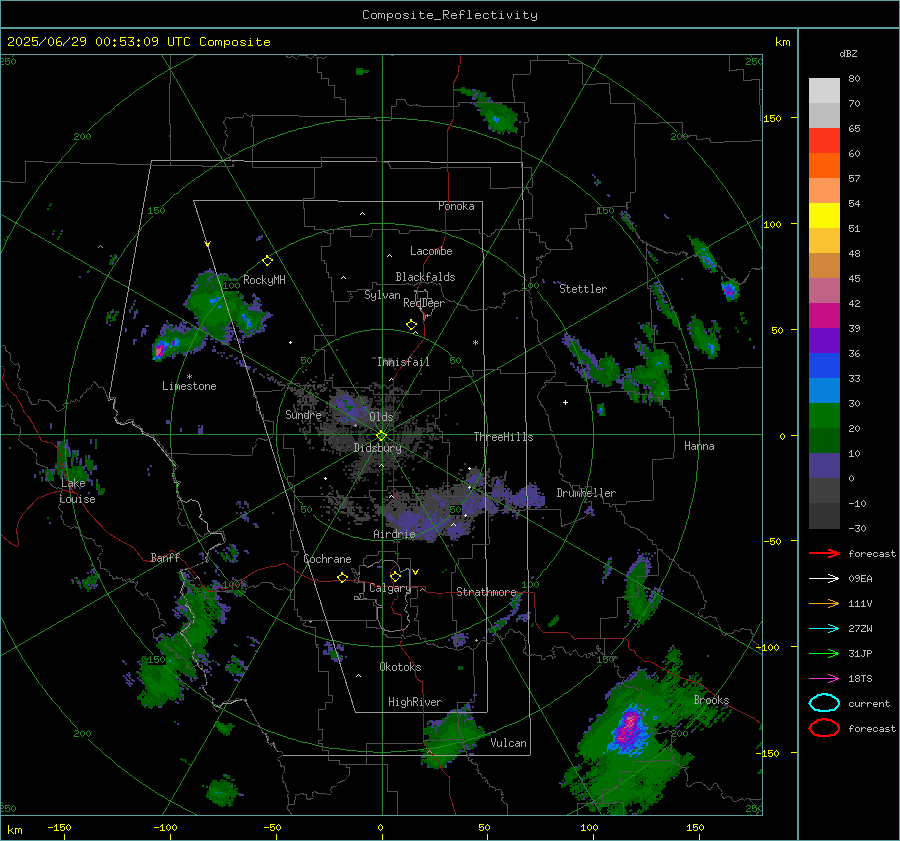The width and height of the screenshot is (900, 841).
Task: Click the white asterisk above Limestone label
Action: (189, 377)
